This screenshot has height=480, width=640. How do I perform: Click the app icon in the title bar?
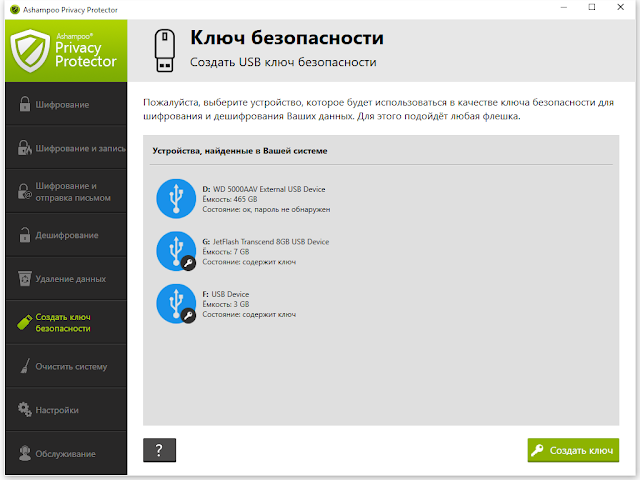15,9
